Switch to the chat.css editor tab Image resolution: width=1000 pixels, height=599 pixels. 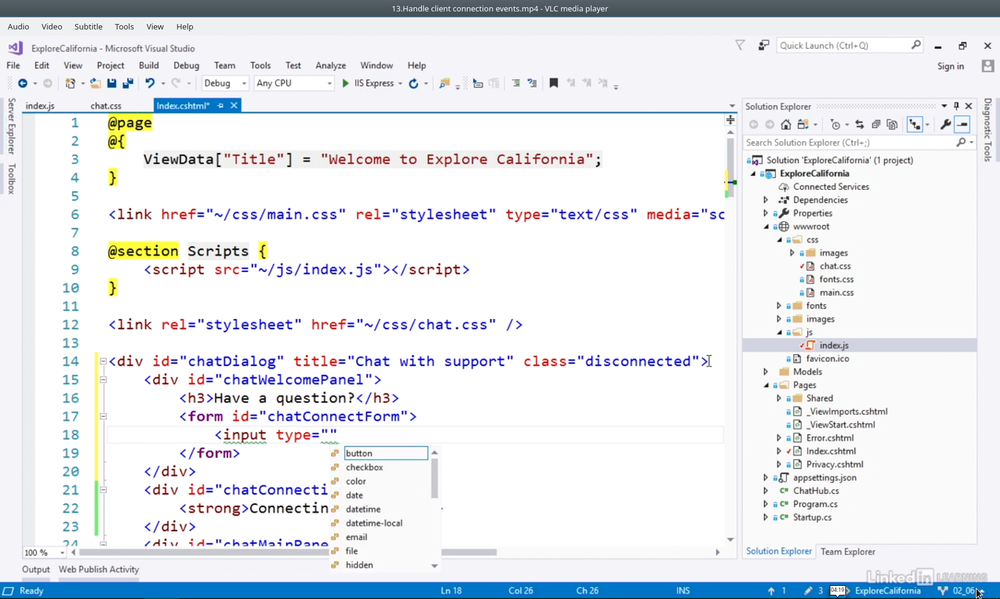pyautogui.click(x=105, y=105)
